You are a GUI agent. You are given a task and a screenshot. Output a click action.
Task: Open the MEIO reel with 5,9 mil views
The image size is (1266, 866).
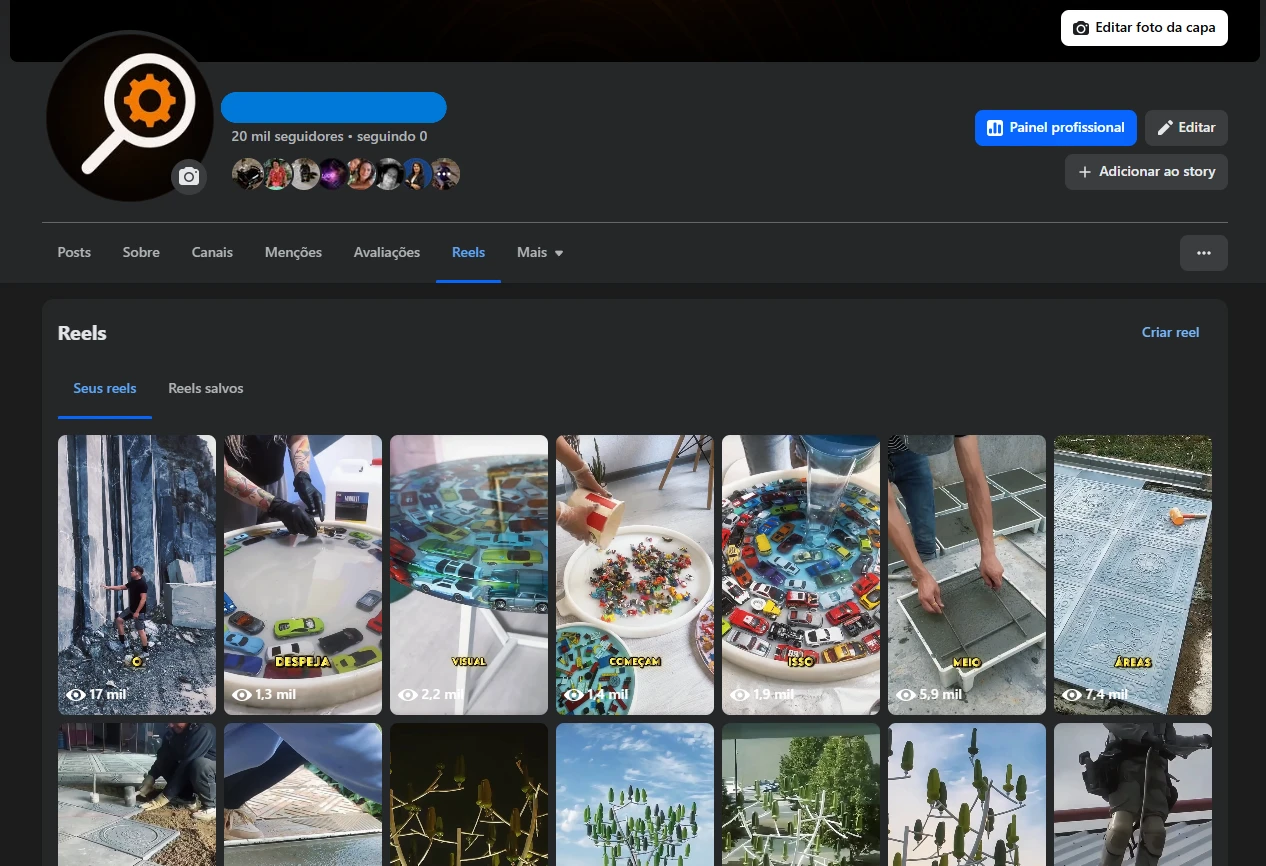click(966, 574)
